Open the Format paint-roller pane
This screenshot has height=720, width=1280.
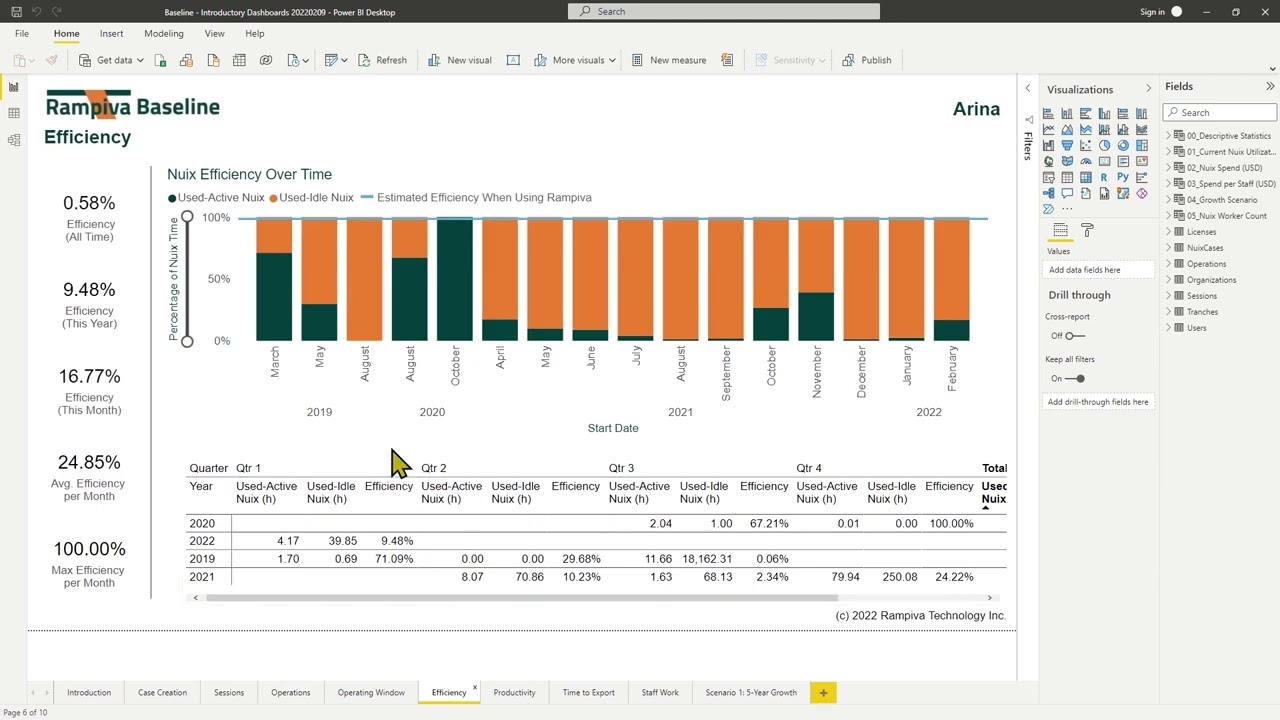click(1088, 230)
